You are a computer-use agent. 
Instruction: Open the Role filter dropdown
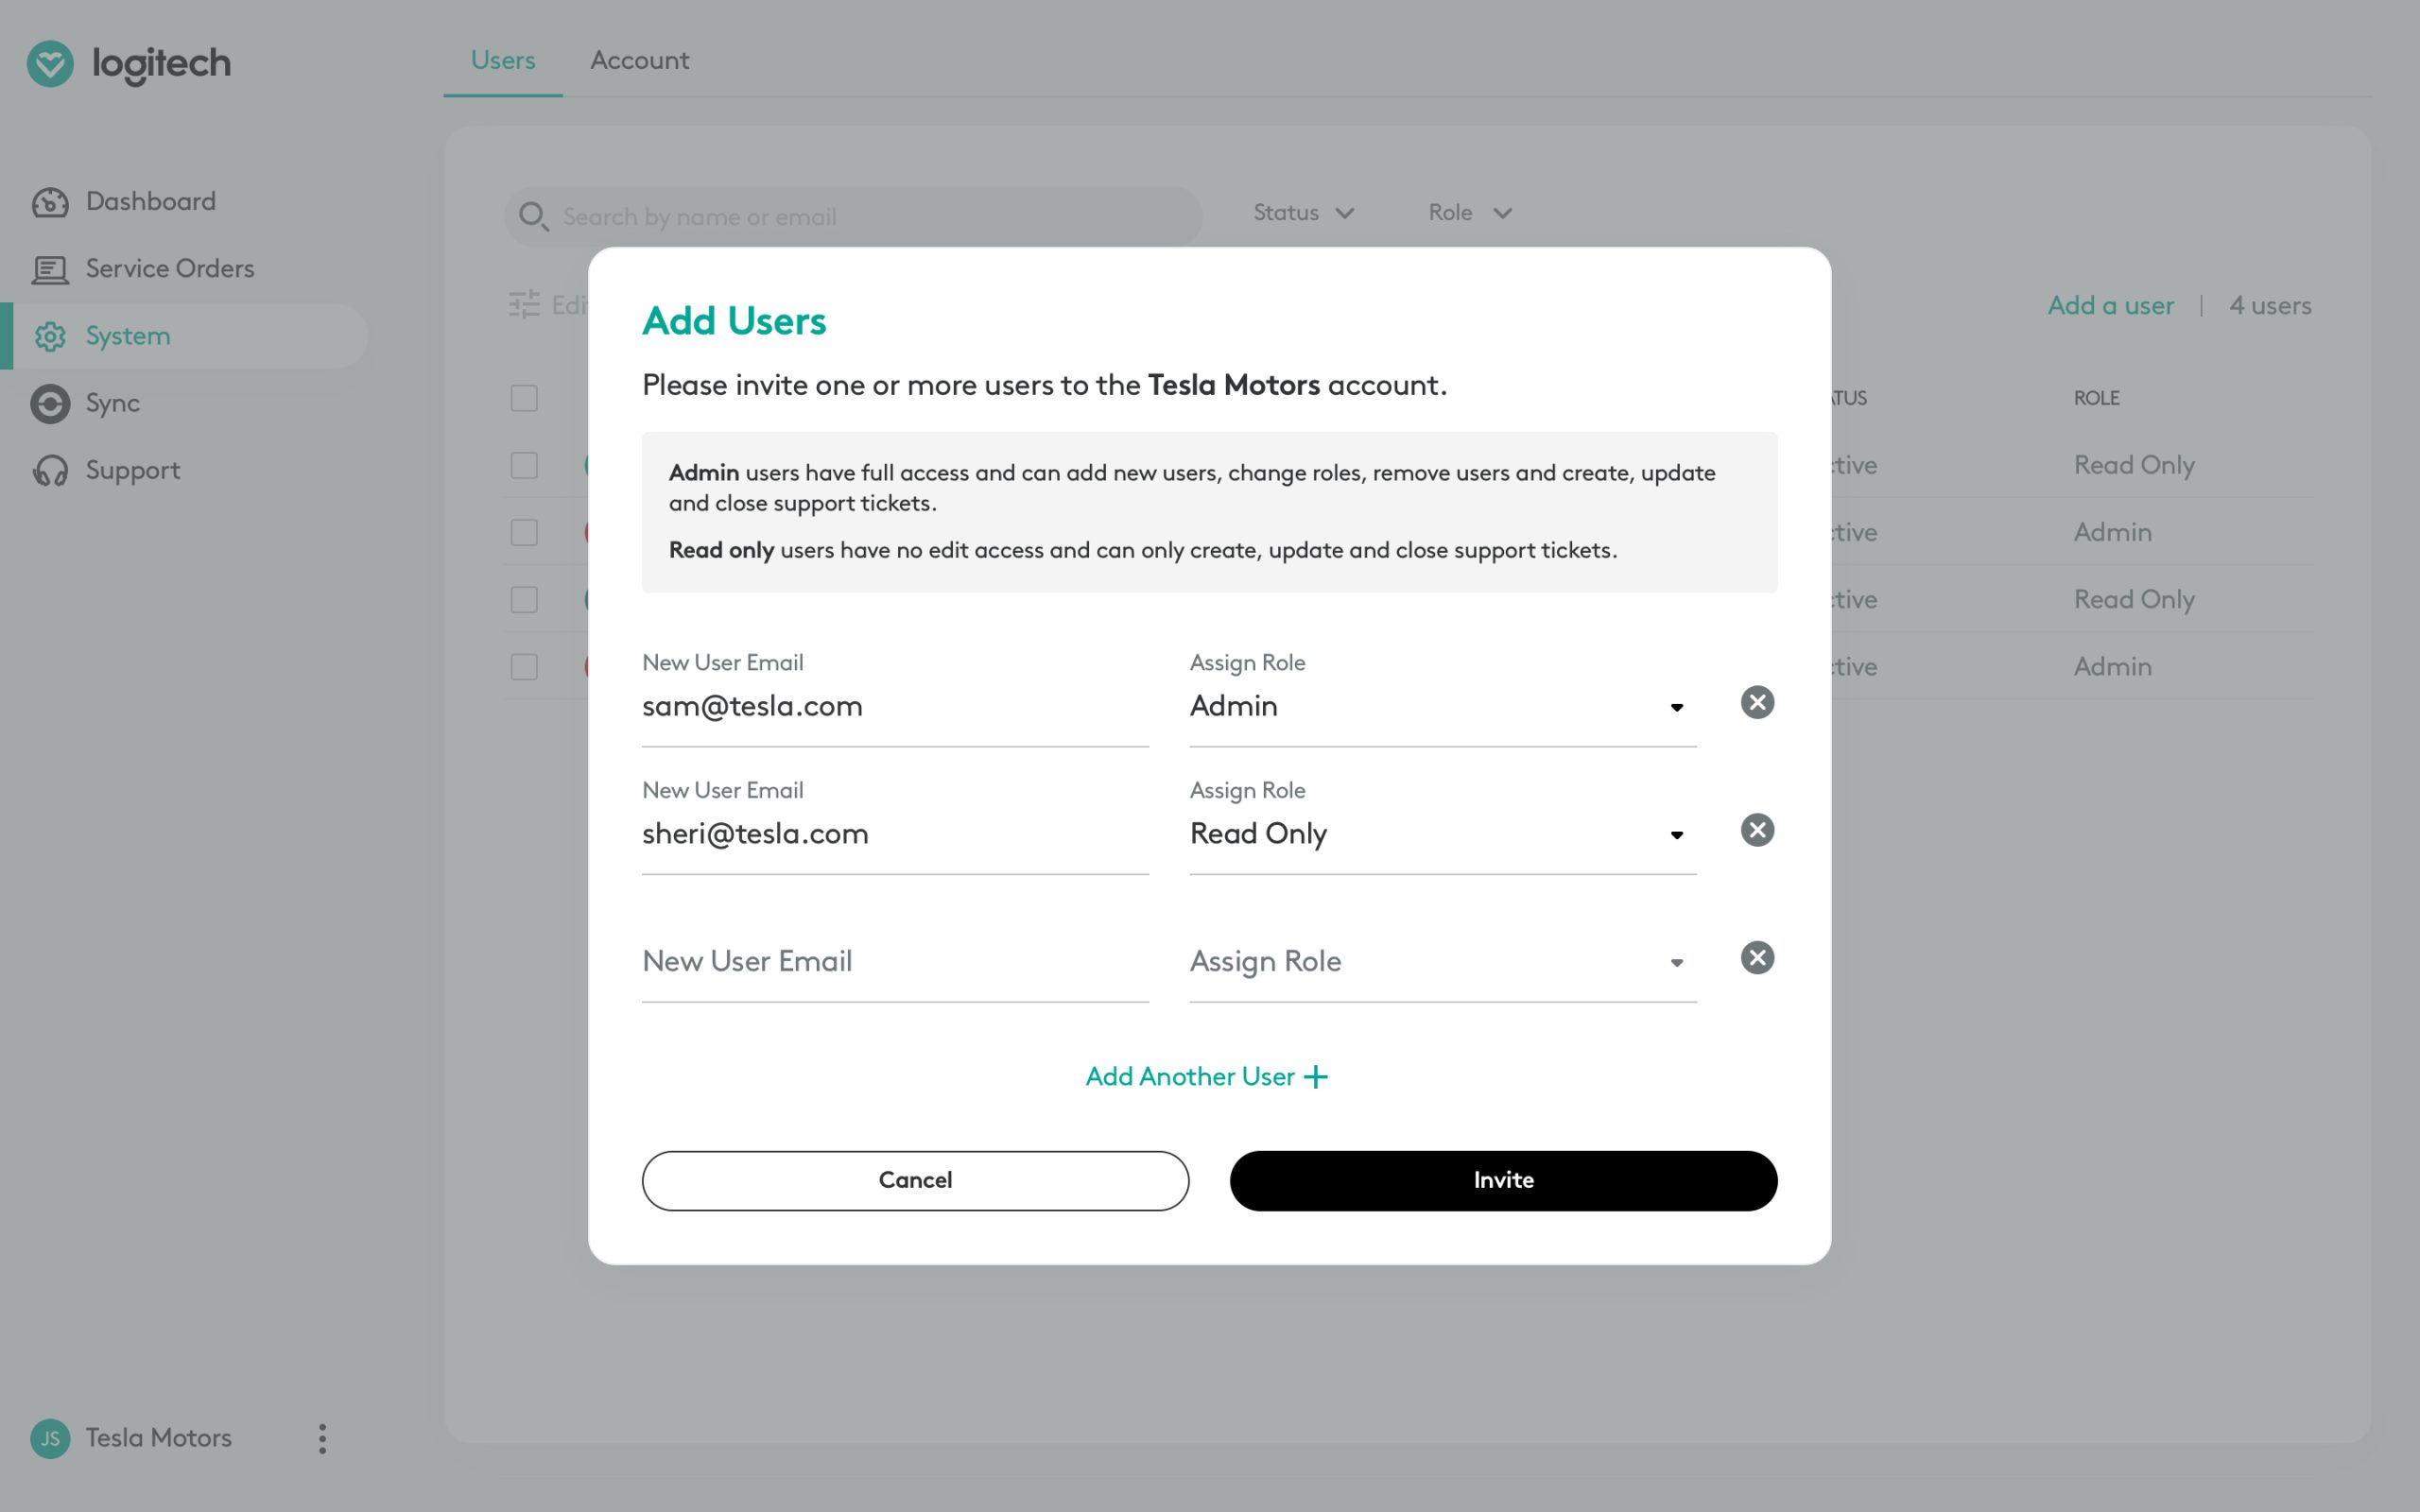click(1470, 213)
